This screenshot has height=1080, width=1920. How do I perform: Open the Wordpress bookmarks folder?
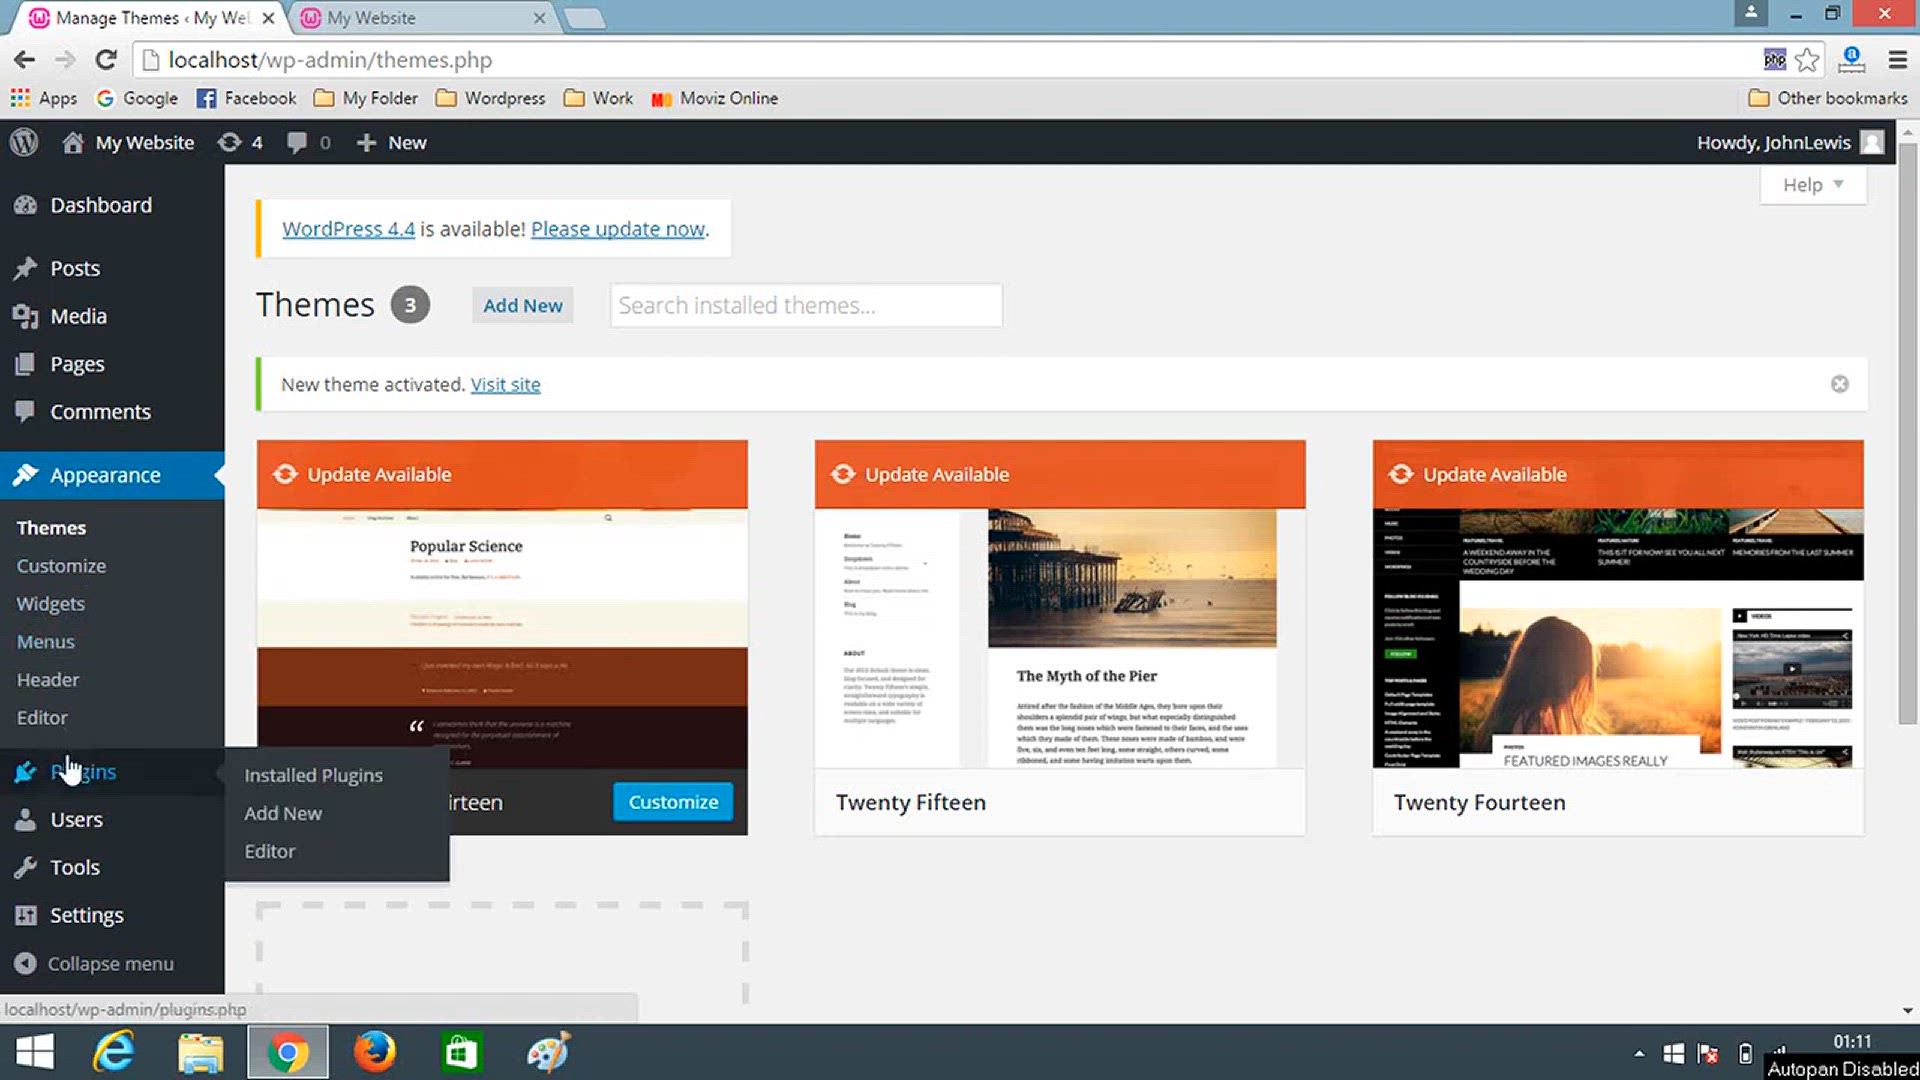click(x=491, y=98)
